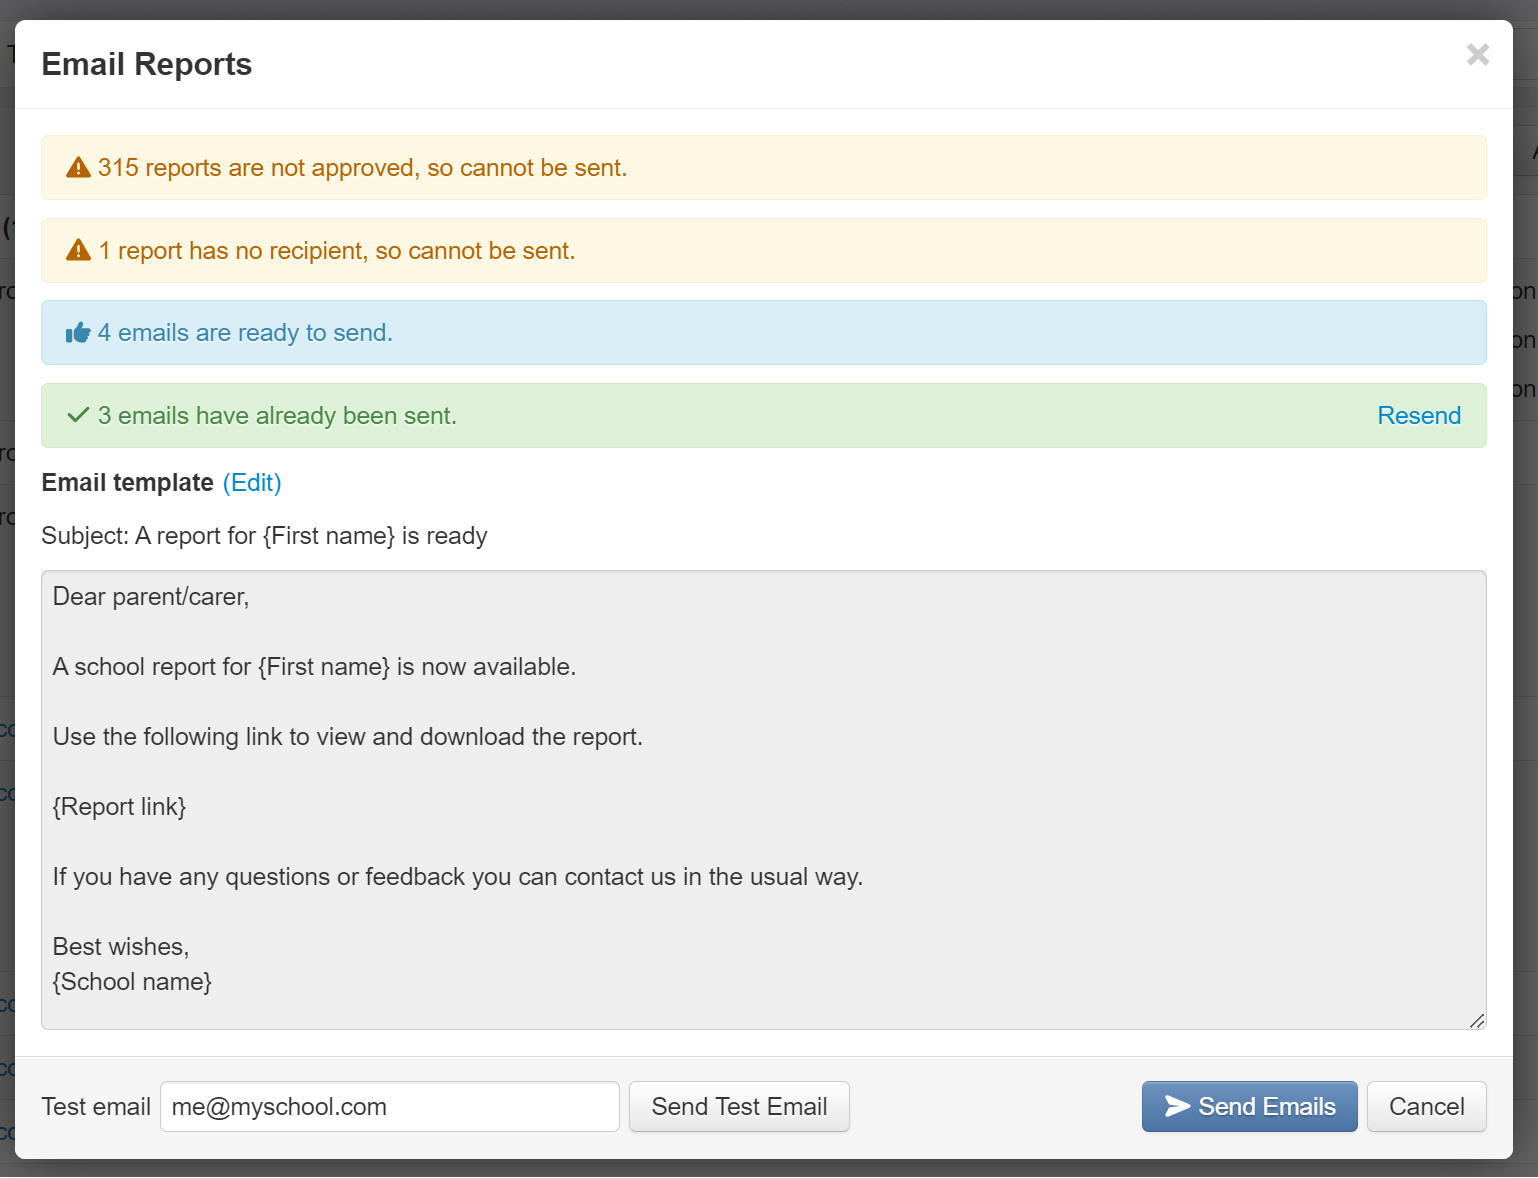Viewport: 1538px width, 1178px height.
Task: Select the '1 report has no recipient' message
Action: pos(337,251)
